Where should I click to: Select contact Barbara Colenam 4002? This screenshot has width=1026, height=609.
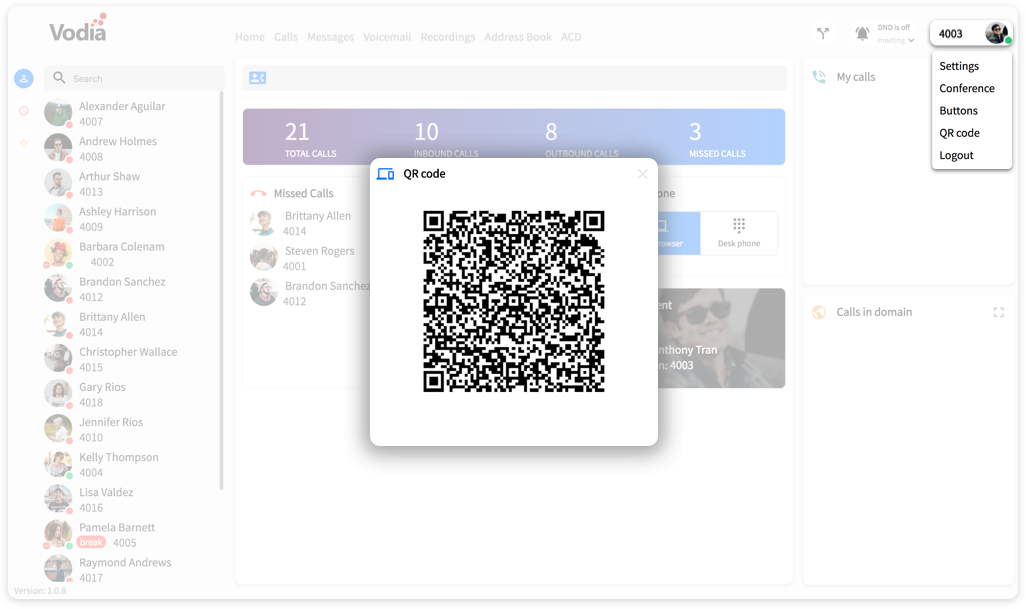tap(131, 254)
